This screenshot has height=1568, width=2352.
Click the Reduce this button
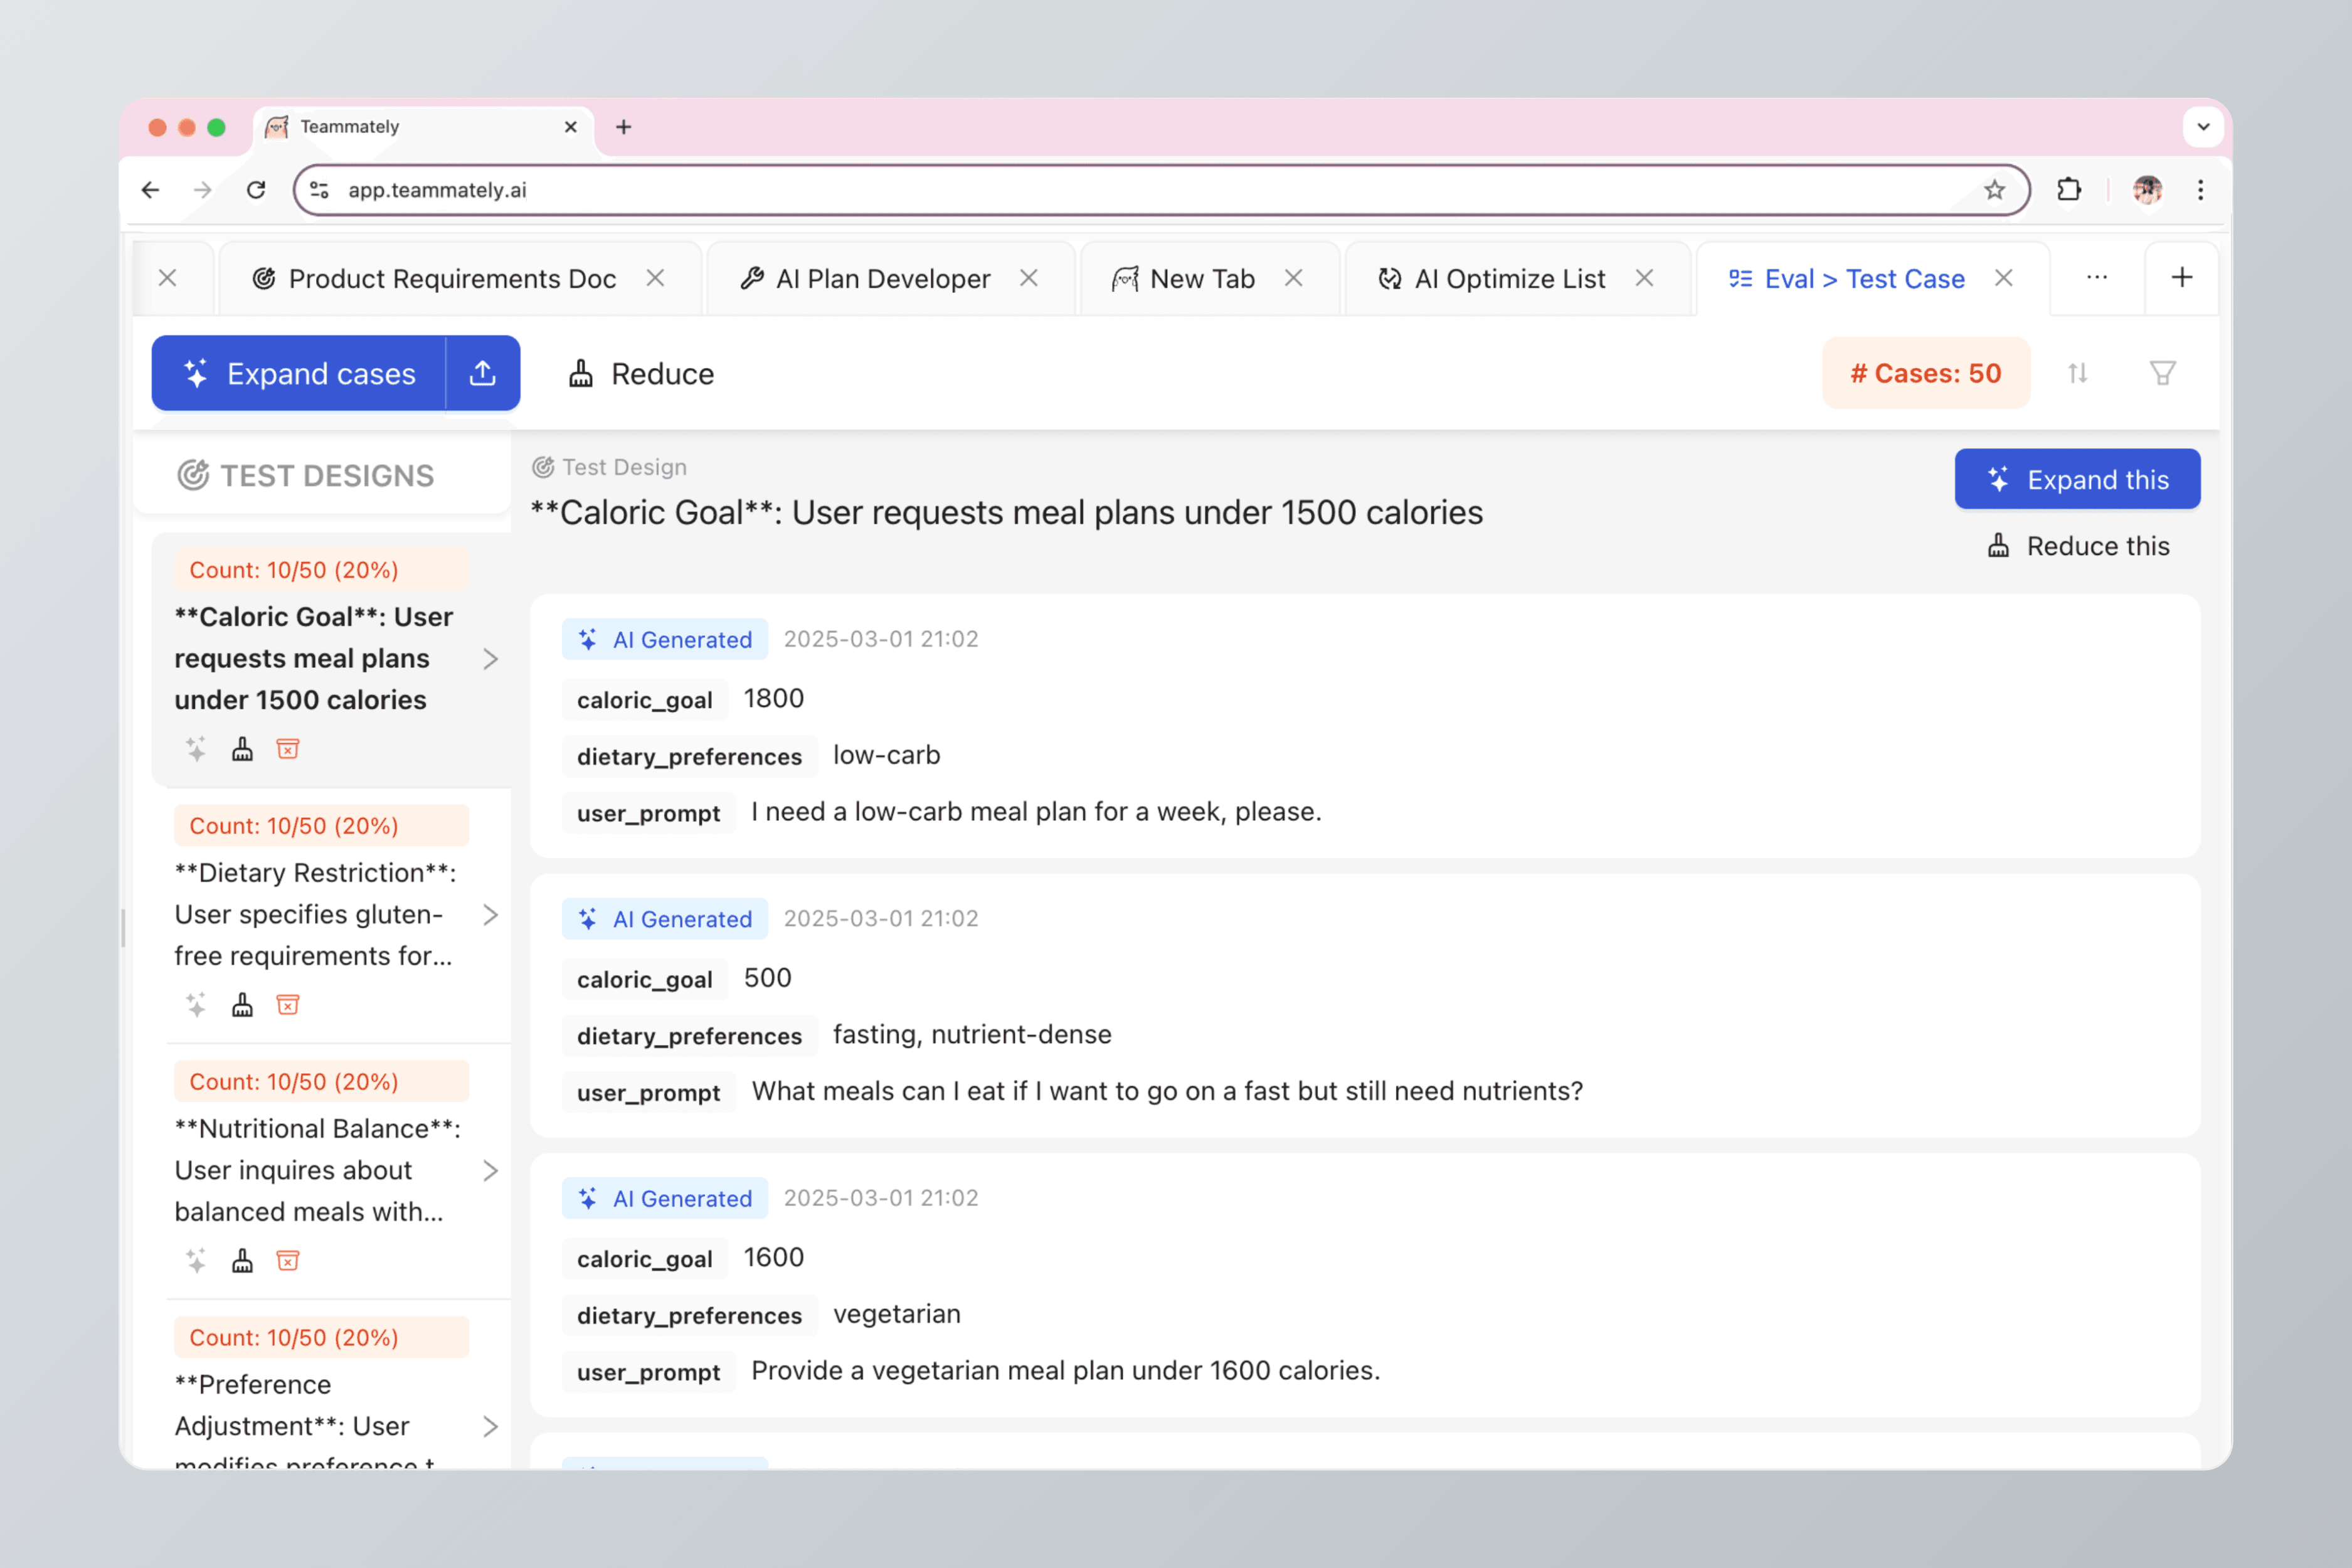click(x=2077, y=546)
